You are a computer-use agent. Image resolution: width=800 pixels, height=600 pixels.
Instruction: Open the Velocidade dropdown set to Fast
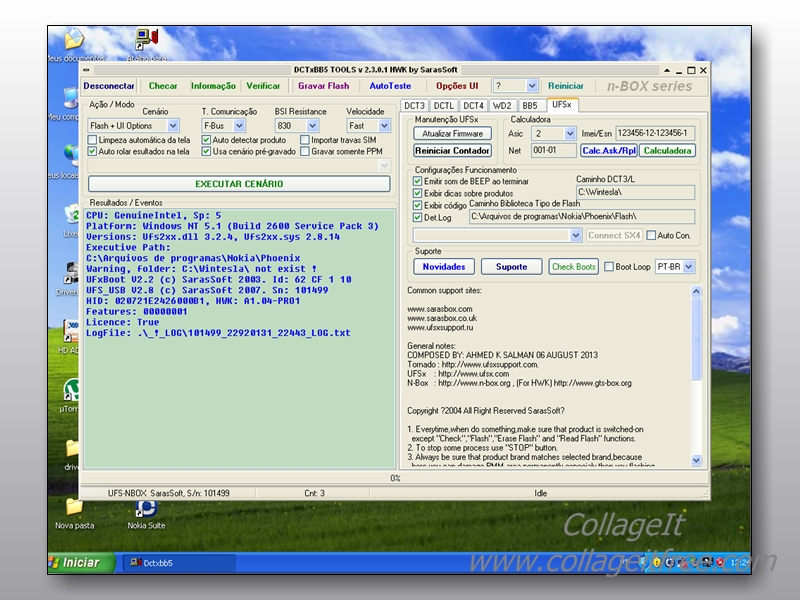[x=384, y=126]
